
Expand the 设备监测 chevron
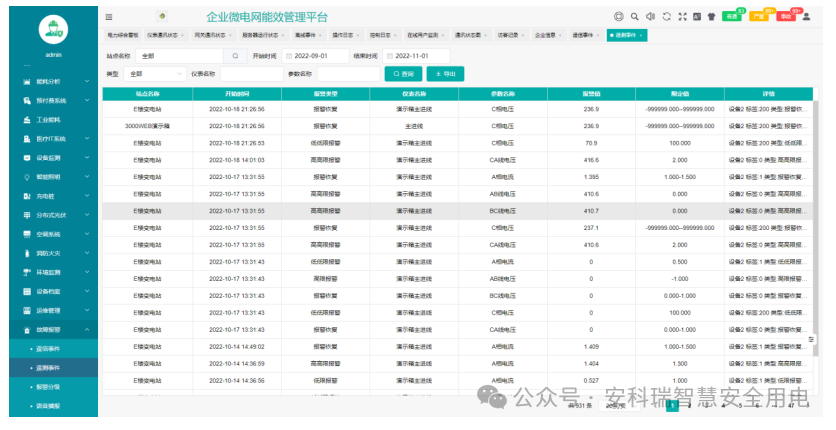[x=87, y=158]
